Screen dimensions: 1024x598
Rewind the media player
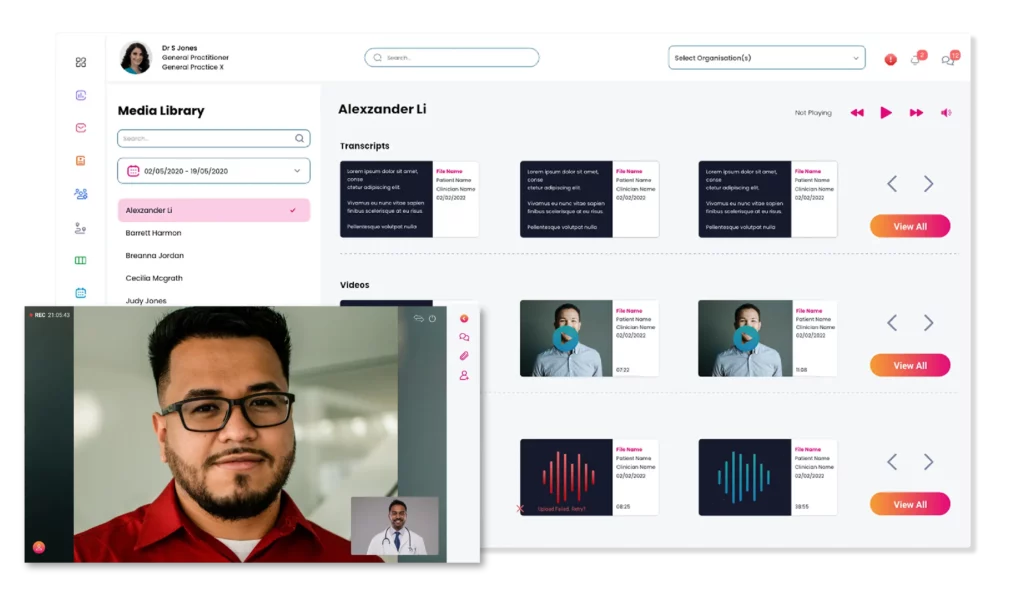click(857, 113)
